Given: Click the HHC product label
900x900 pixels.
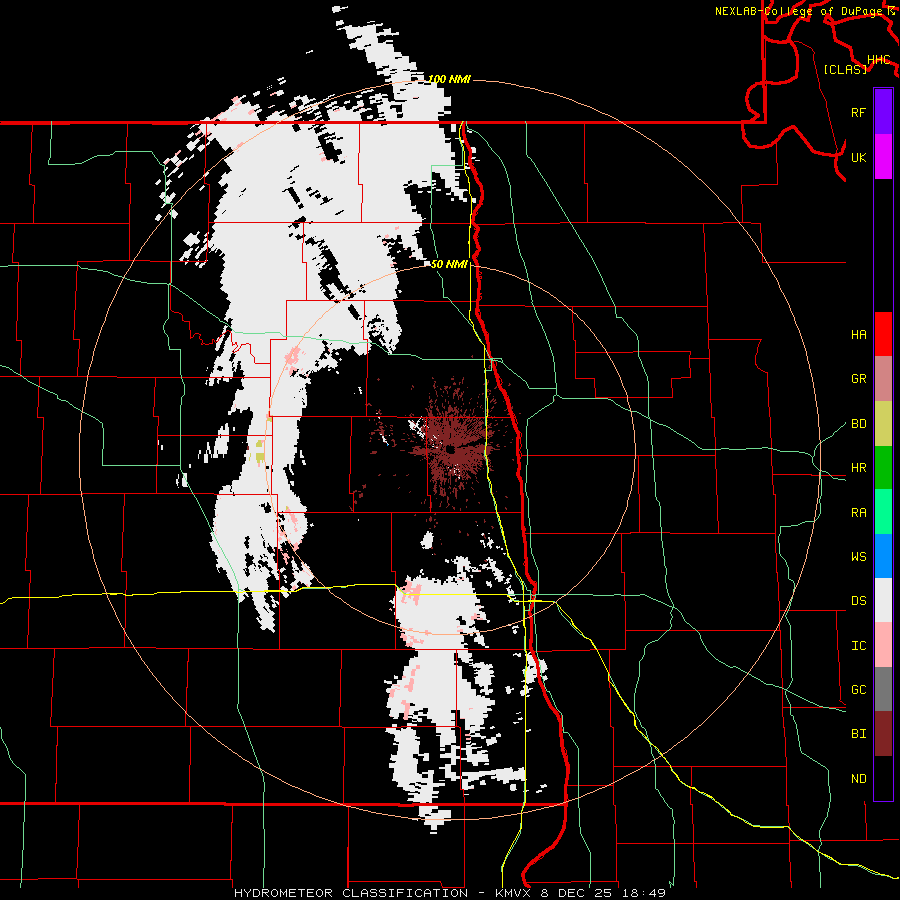Looking at the screenshot, I should 879,60.
